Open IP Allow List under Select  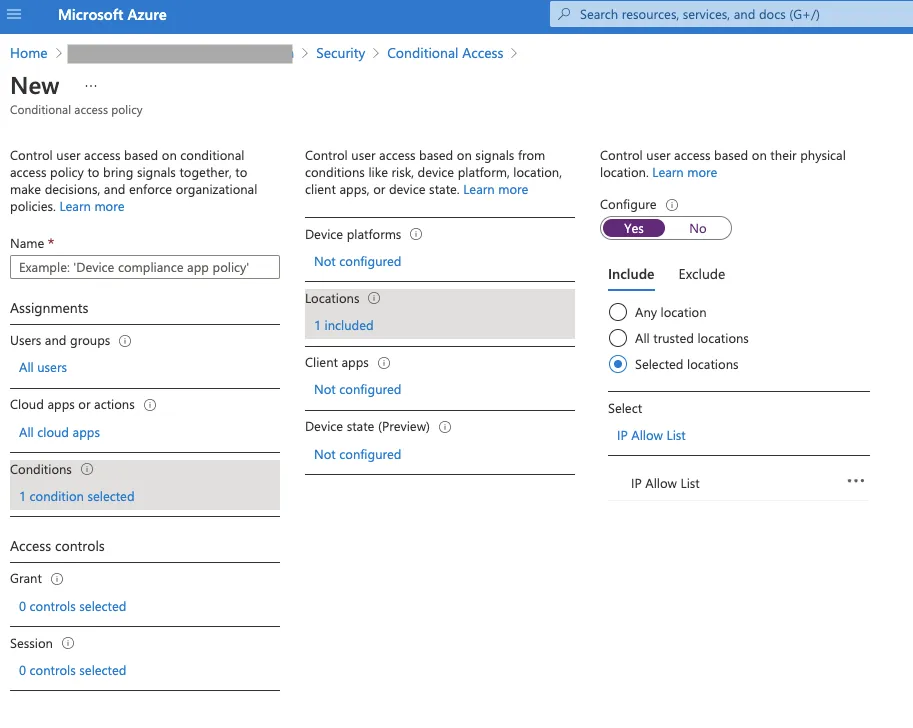tap(651, 436)
